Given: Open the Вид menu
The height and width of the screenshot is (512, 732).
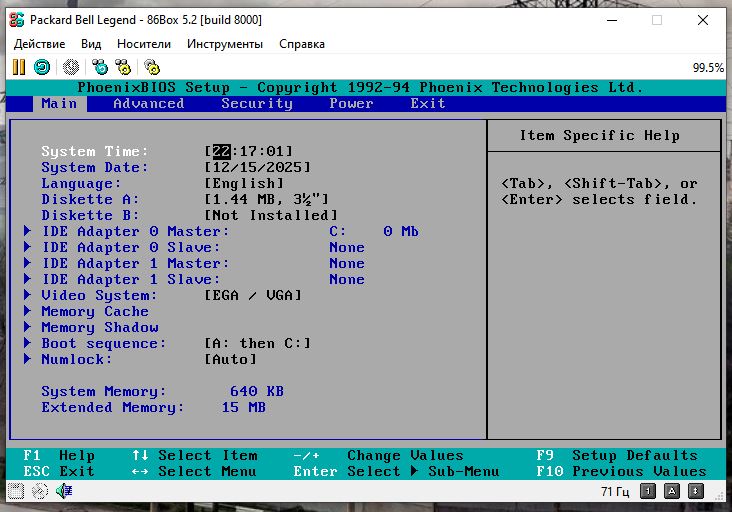Looking at the screenshot, I should point(91,44).
